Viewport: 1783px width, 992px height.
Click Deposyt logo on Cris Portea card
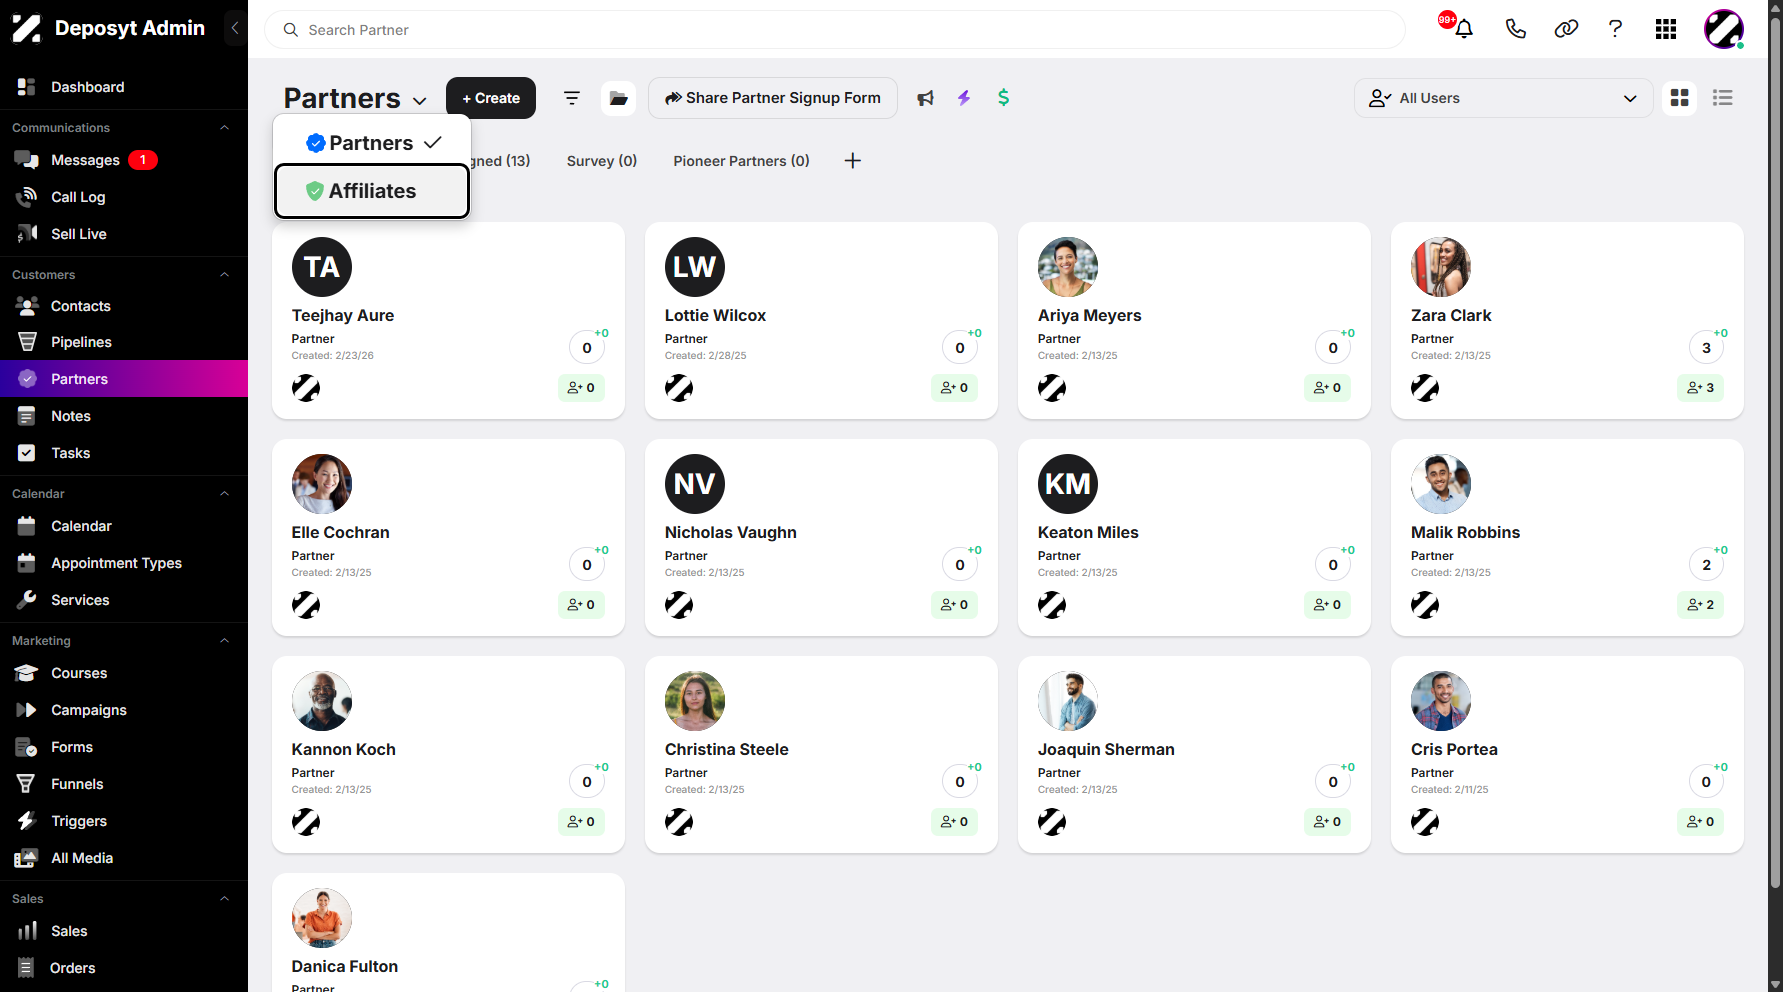pos(1425,822)
